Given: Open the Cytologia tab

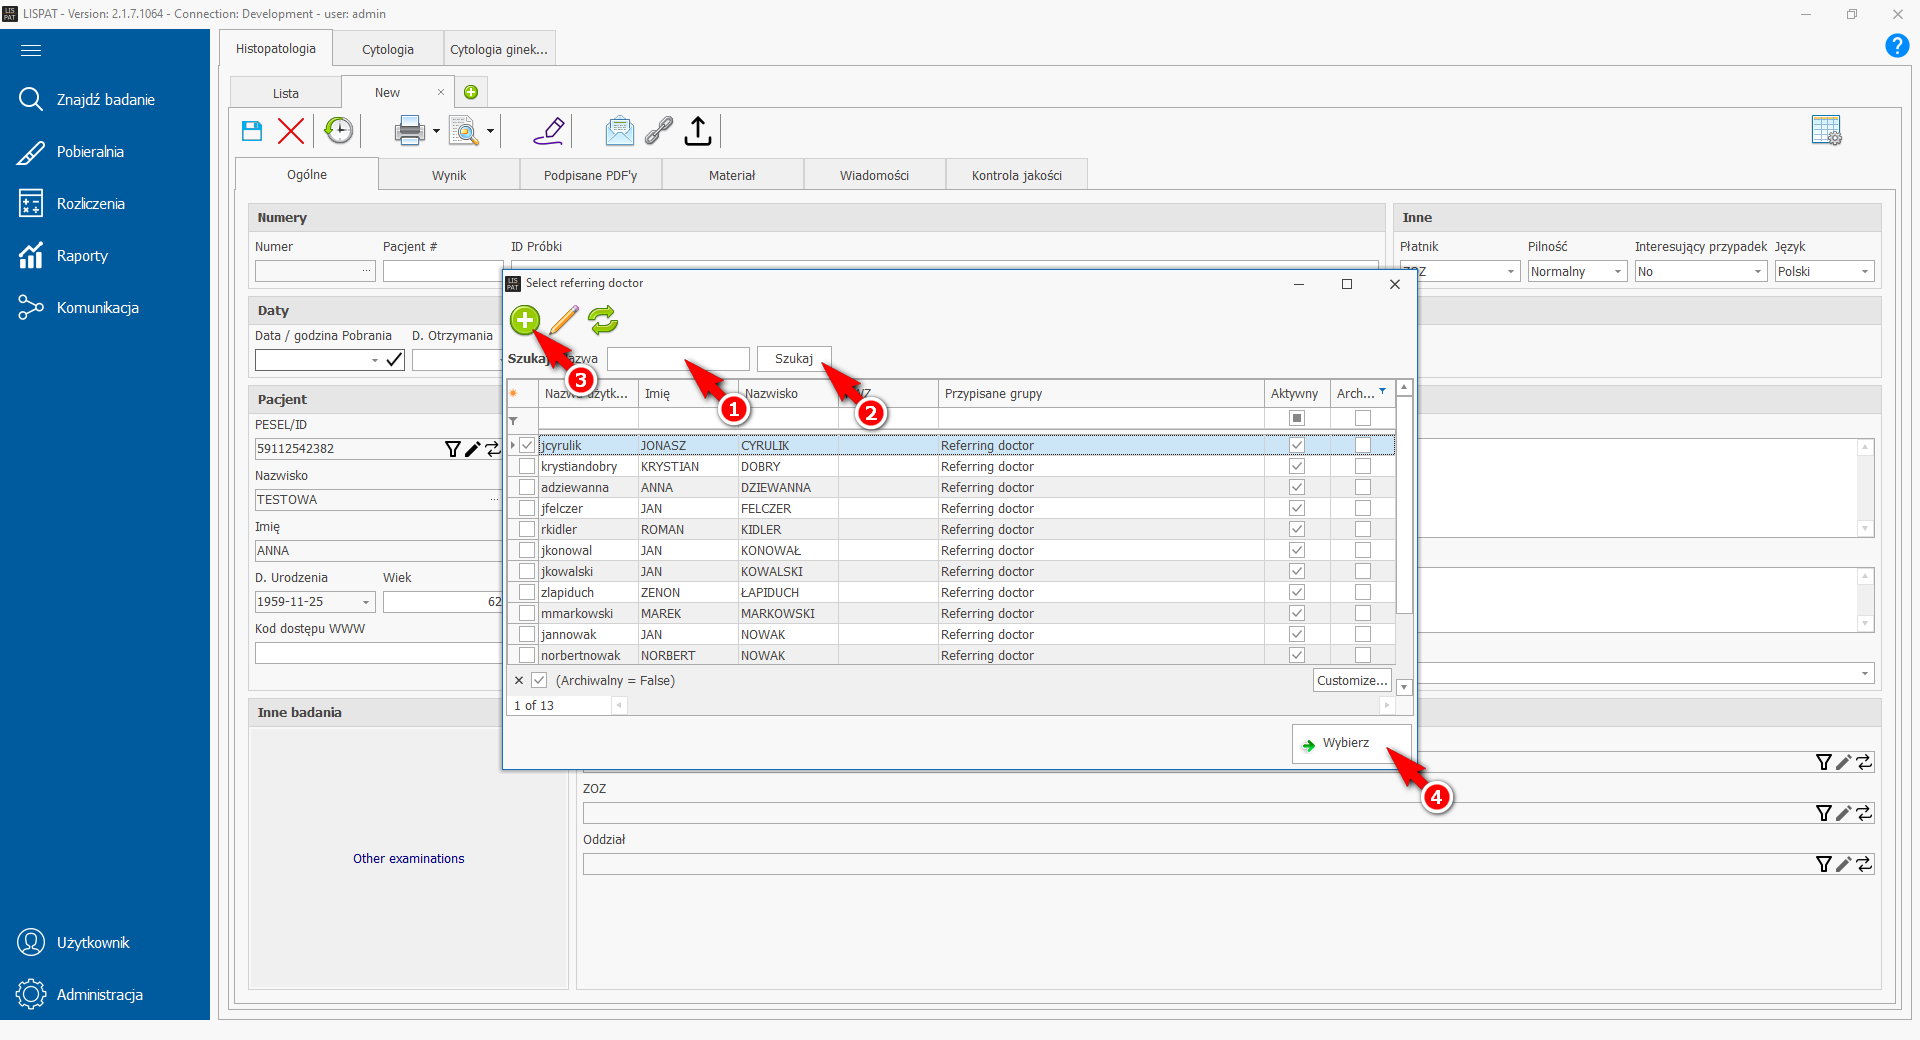Looking at the screenshot, I should (x=388, y=49).
